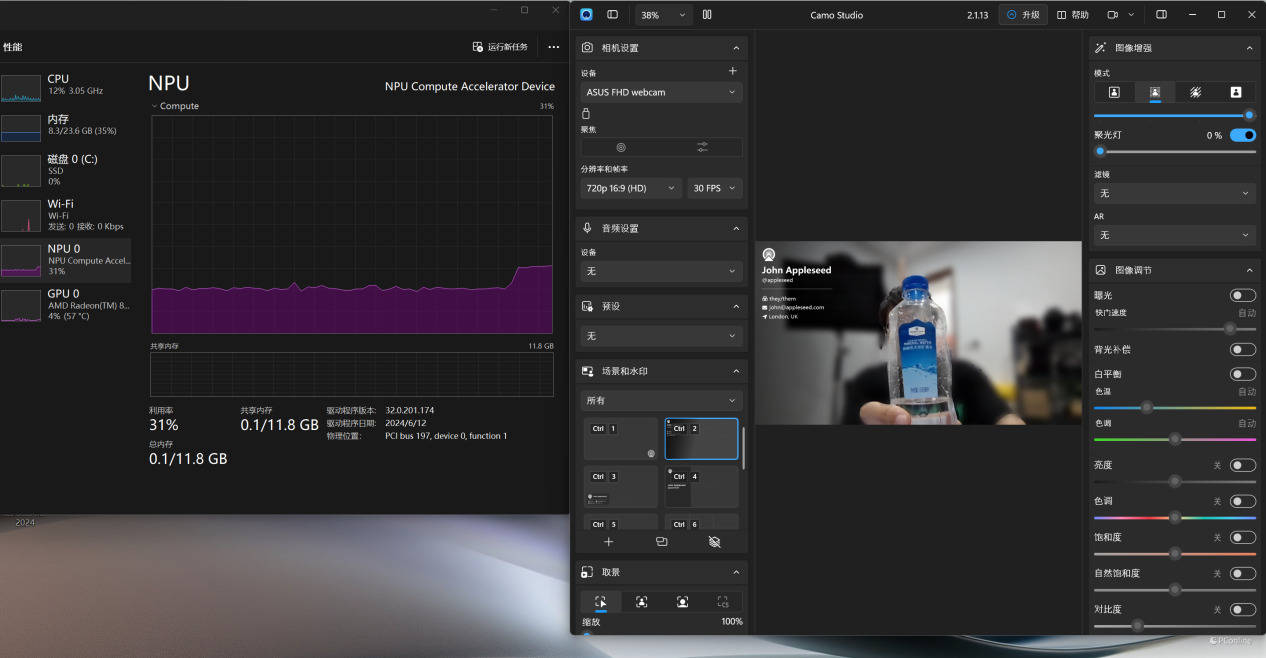
Task: Turn on the 亮度 brightness toggle
Action: (1243, 465)
